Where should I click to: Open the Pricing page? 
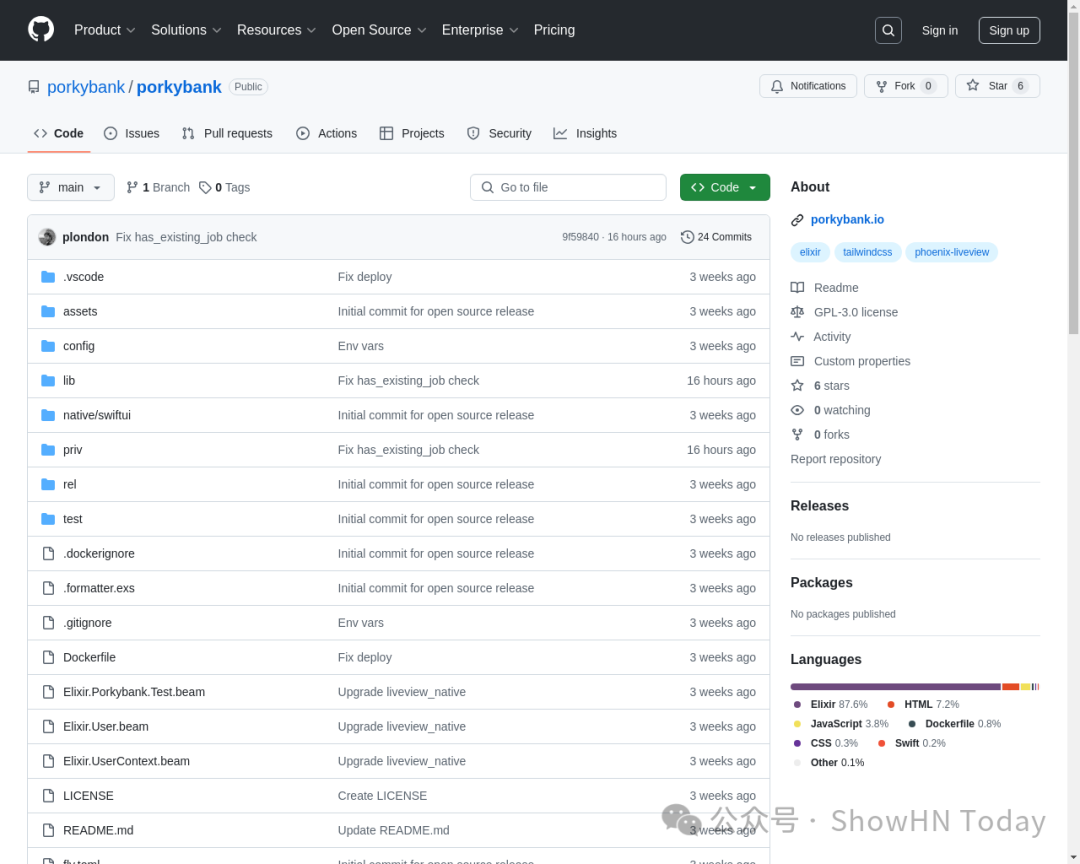tap(554, 30)
